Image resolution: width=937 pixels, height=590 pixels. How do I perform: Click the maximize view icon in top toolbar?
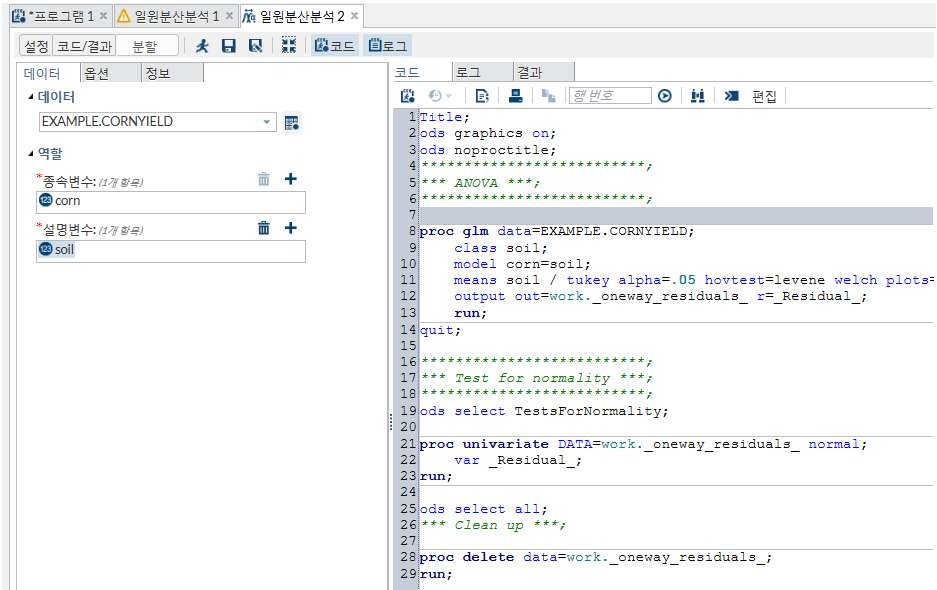(288, 46)
